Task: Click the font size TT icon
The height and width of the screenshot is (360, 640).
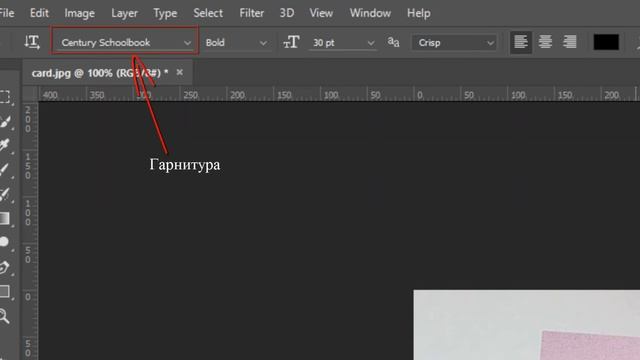Action: (x=291, y=42)
